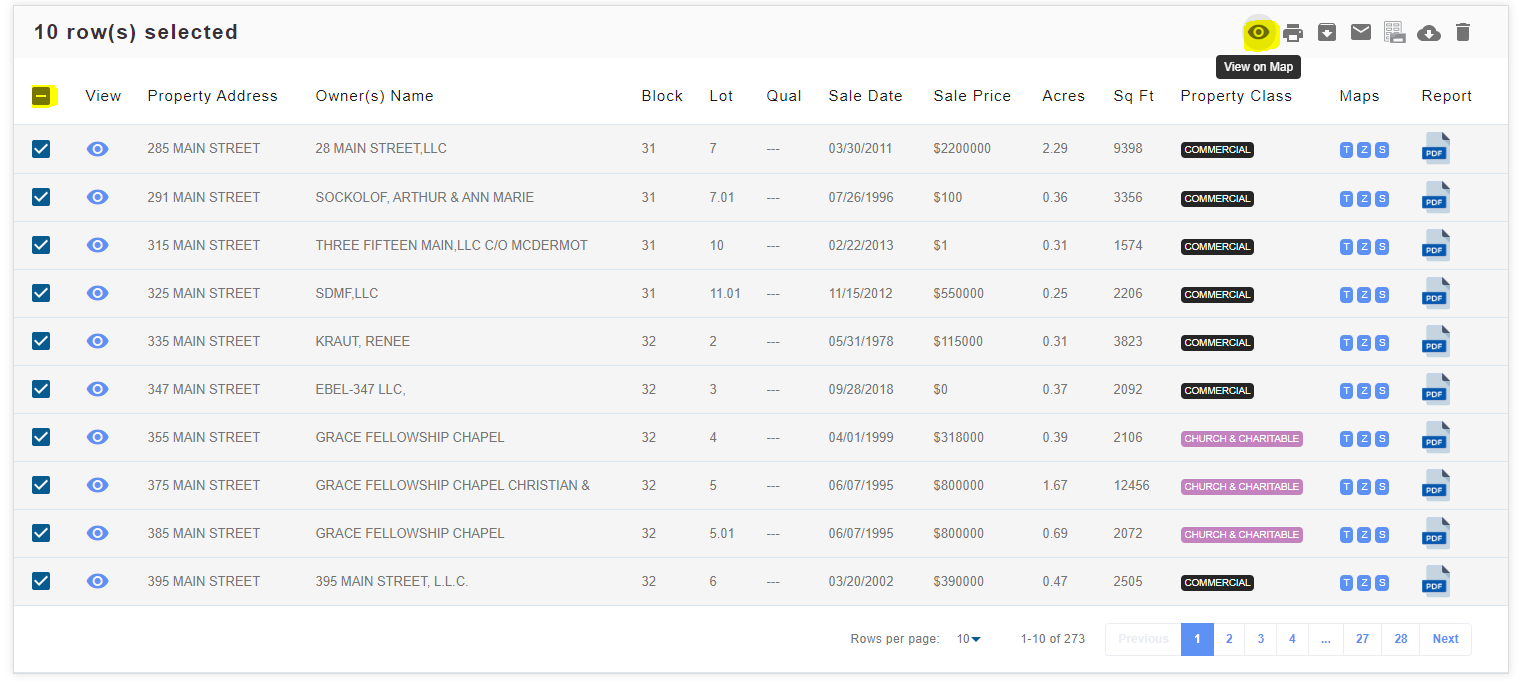Image resolution: width=1526 pixels, height=685 pixels.
Task: Print the selected rows
Action: pos(1293,33)
